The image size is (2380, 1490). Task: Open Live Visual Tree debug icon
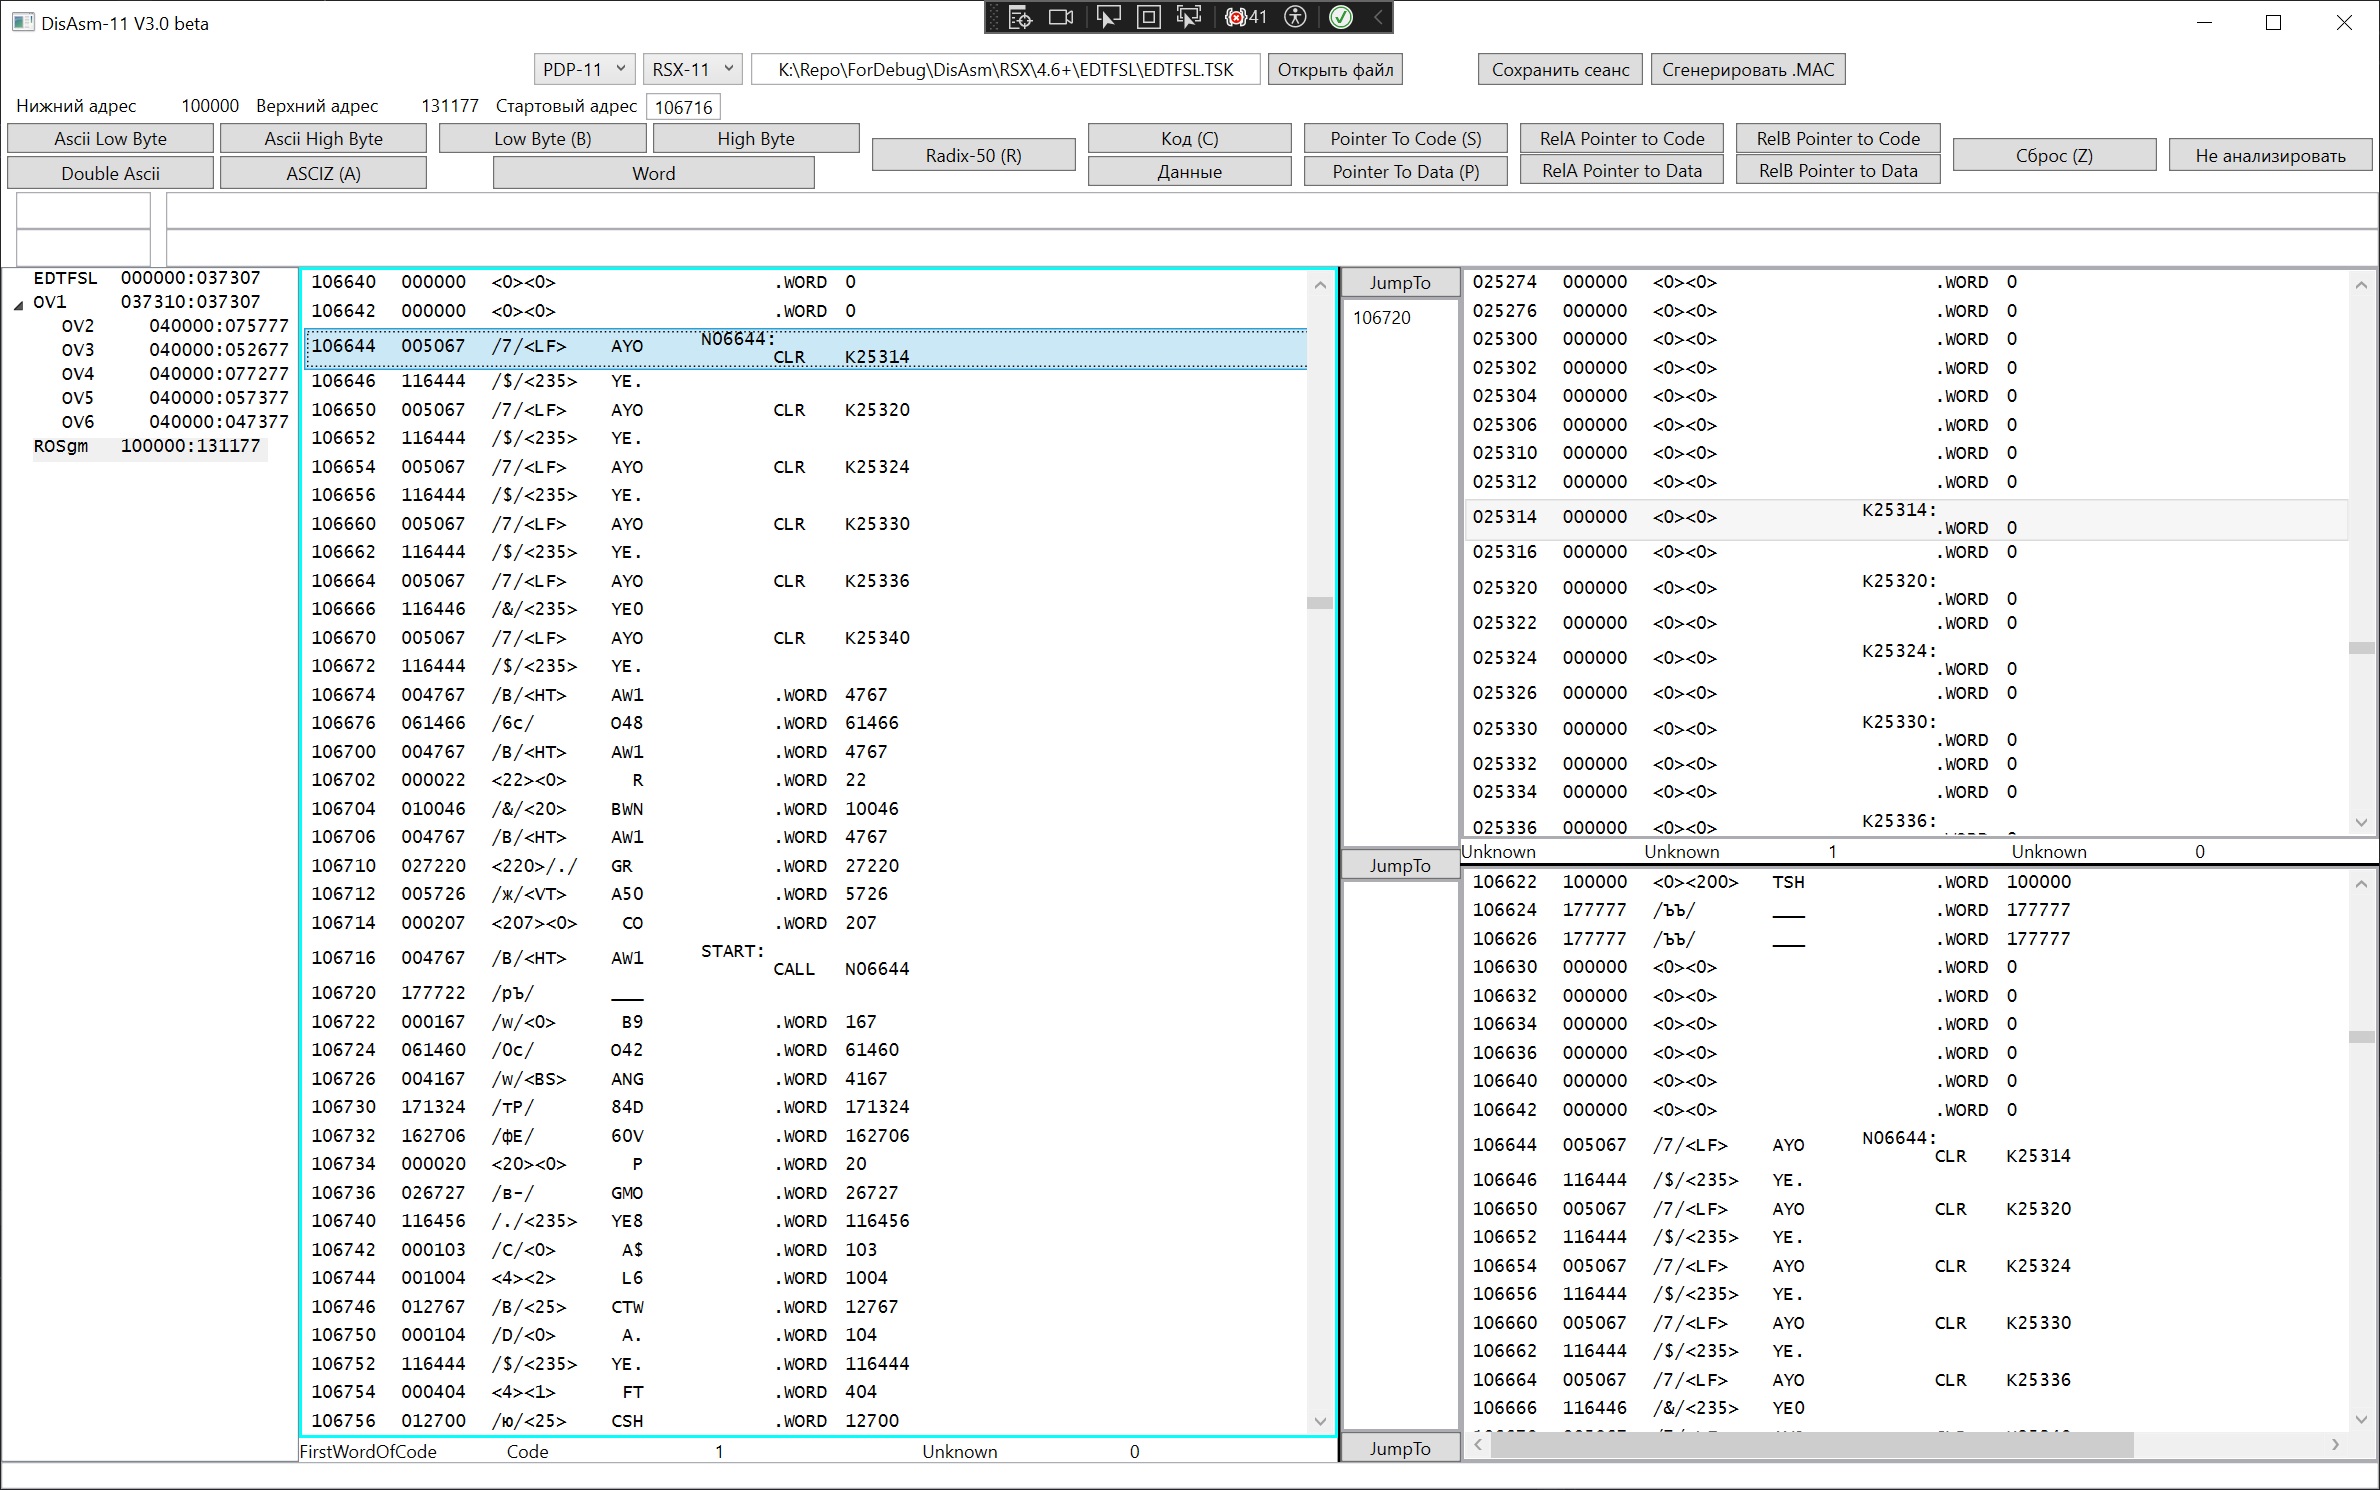click(1019, 17)
